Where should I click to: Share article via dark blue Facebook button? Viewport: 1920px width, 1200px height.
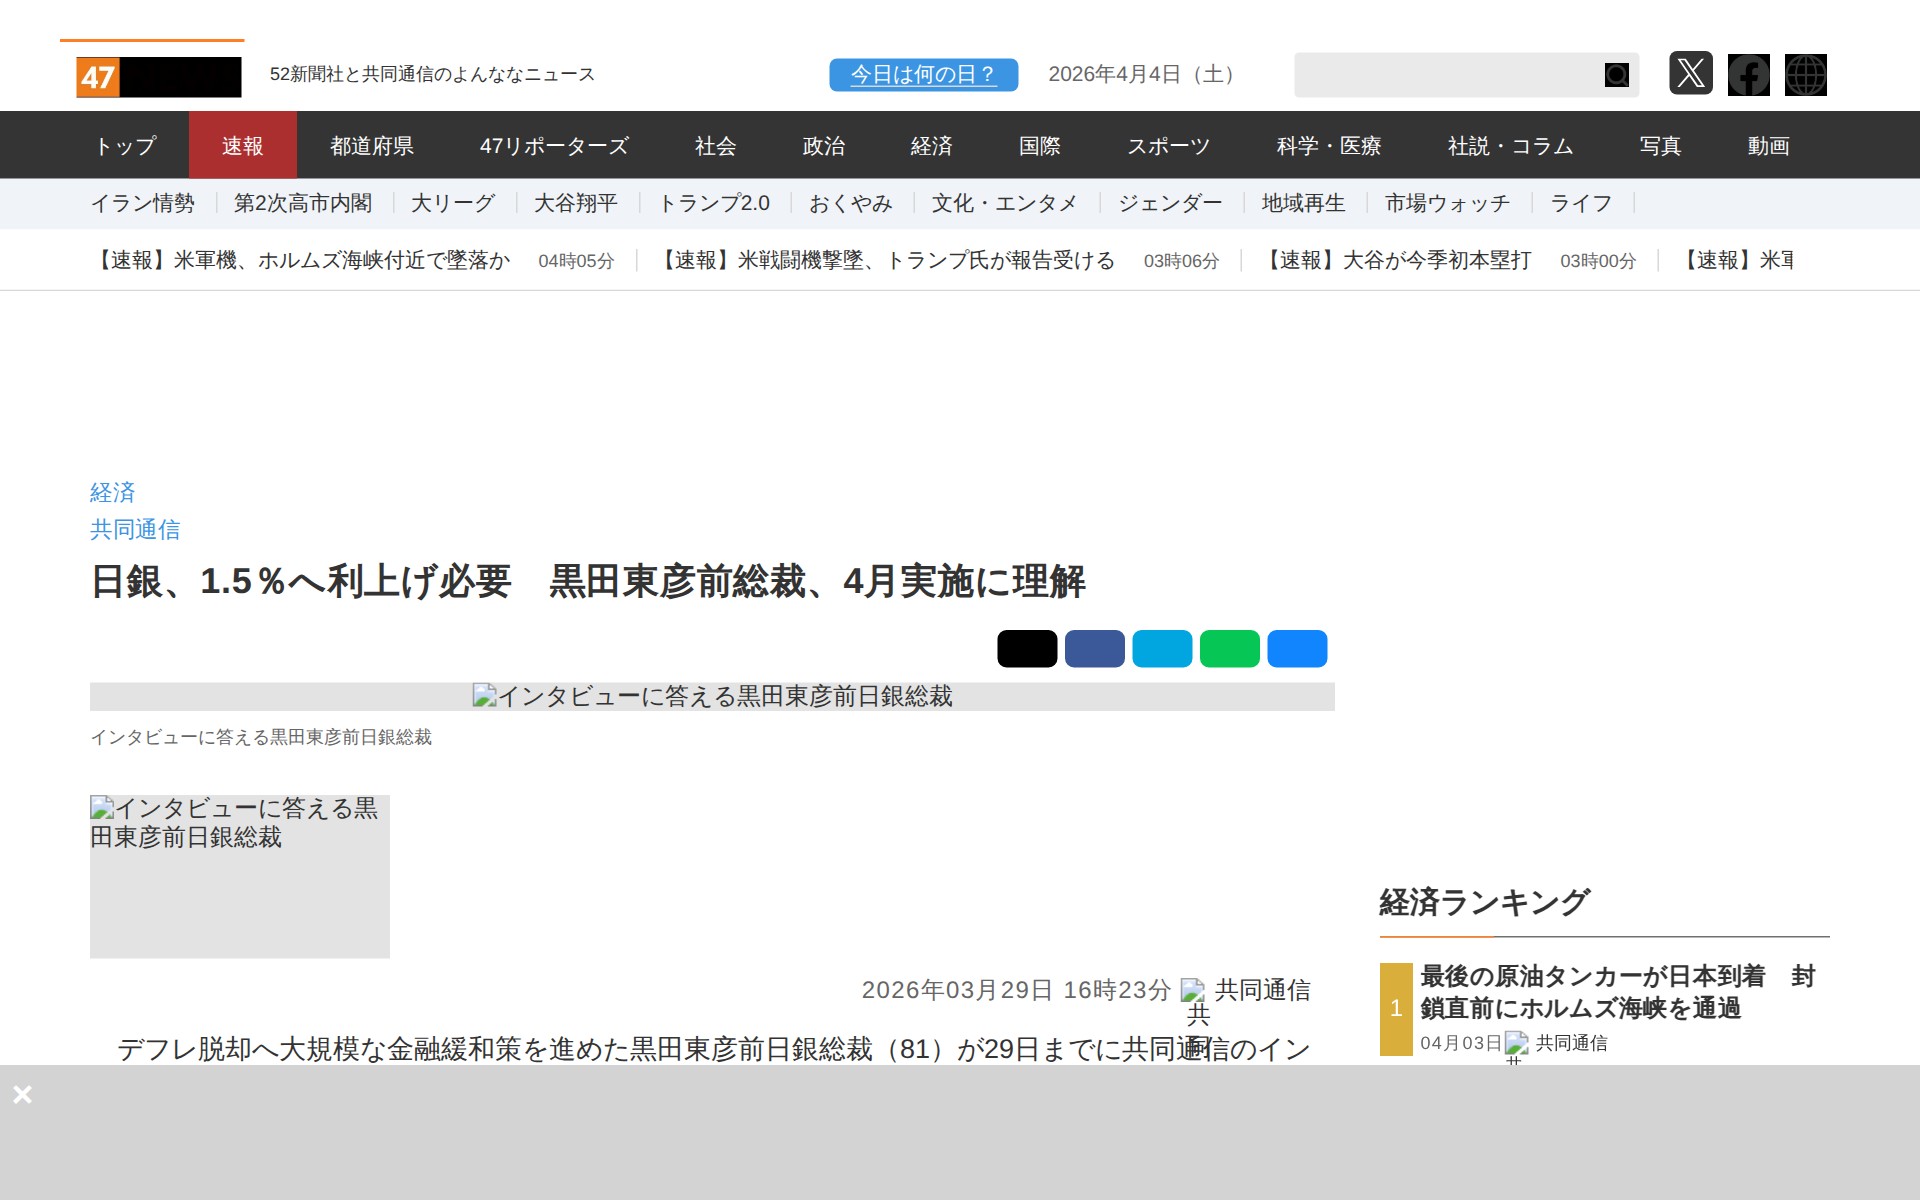[1094, 648]
